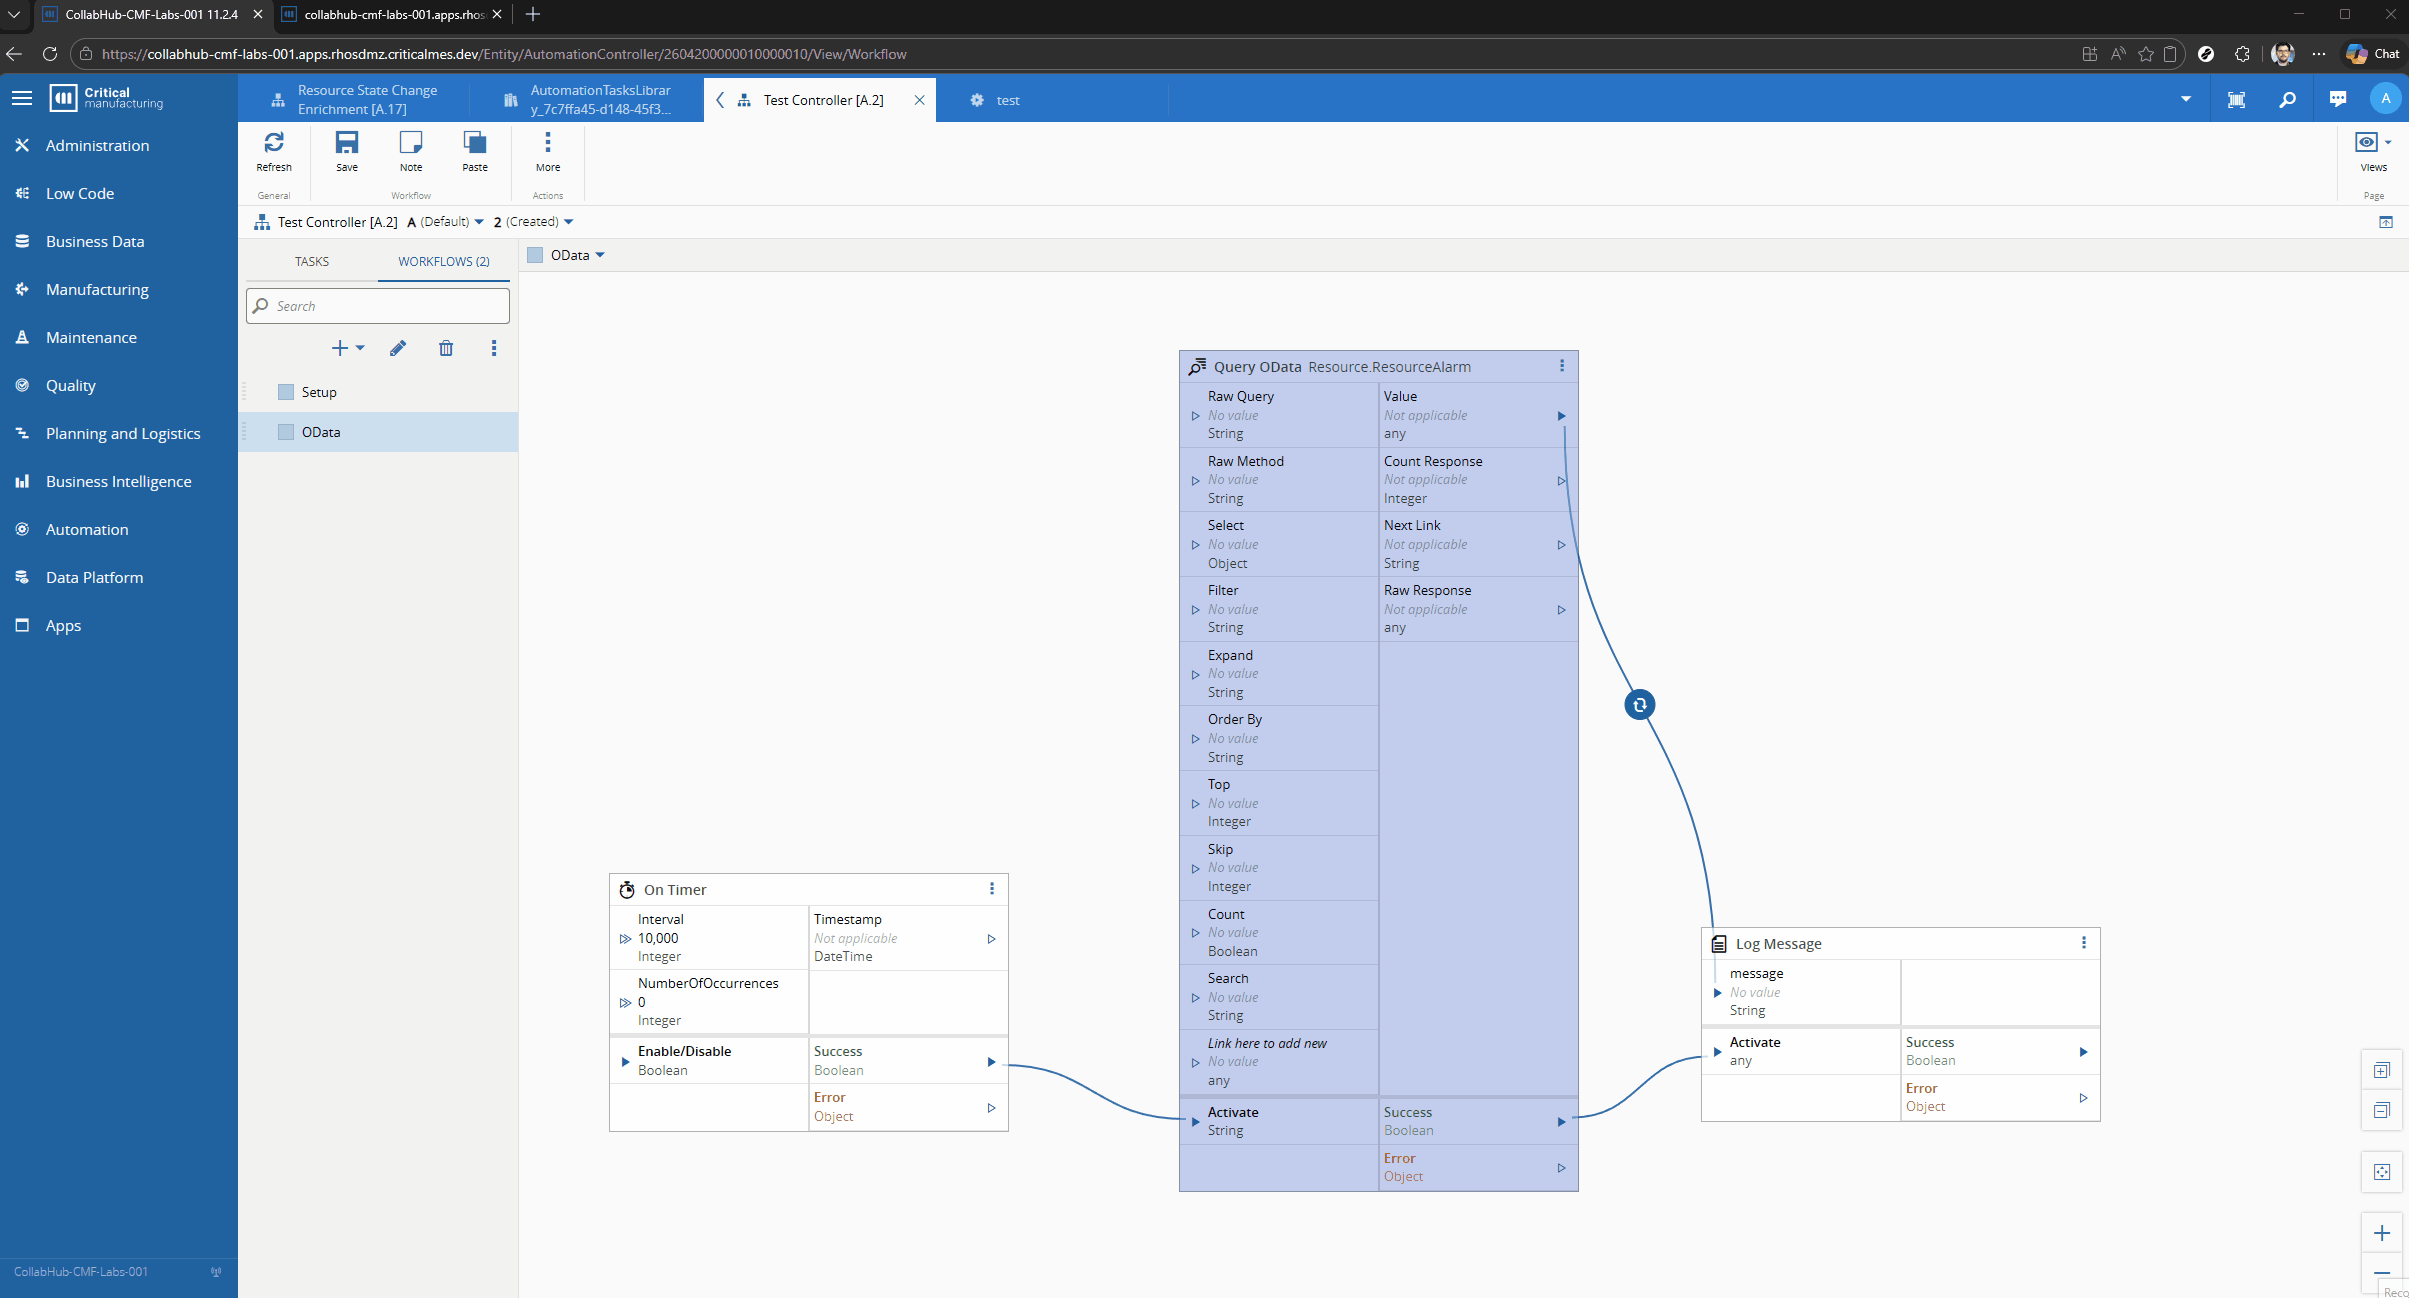Paste copied elements with the Paste icon
2409x1298 pixels.
coord(473,150)
